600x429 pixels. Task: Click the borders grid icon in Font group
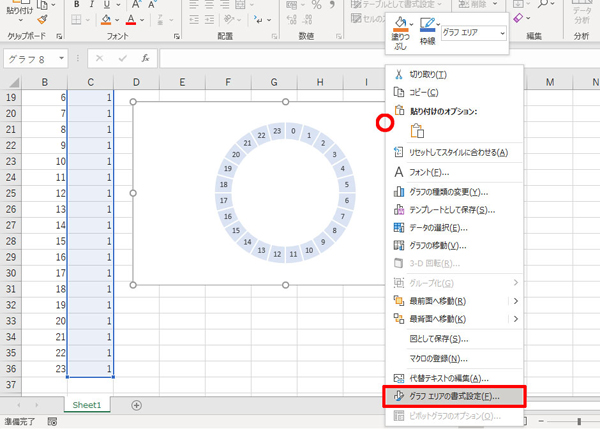click(x=76, y=20)
